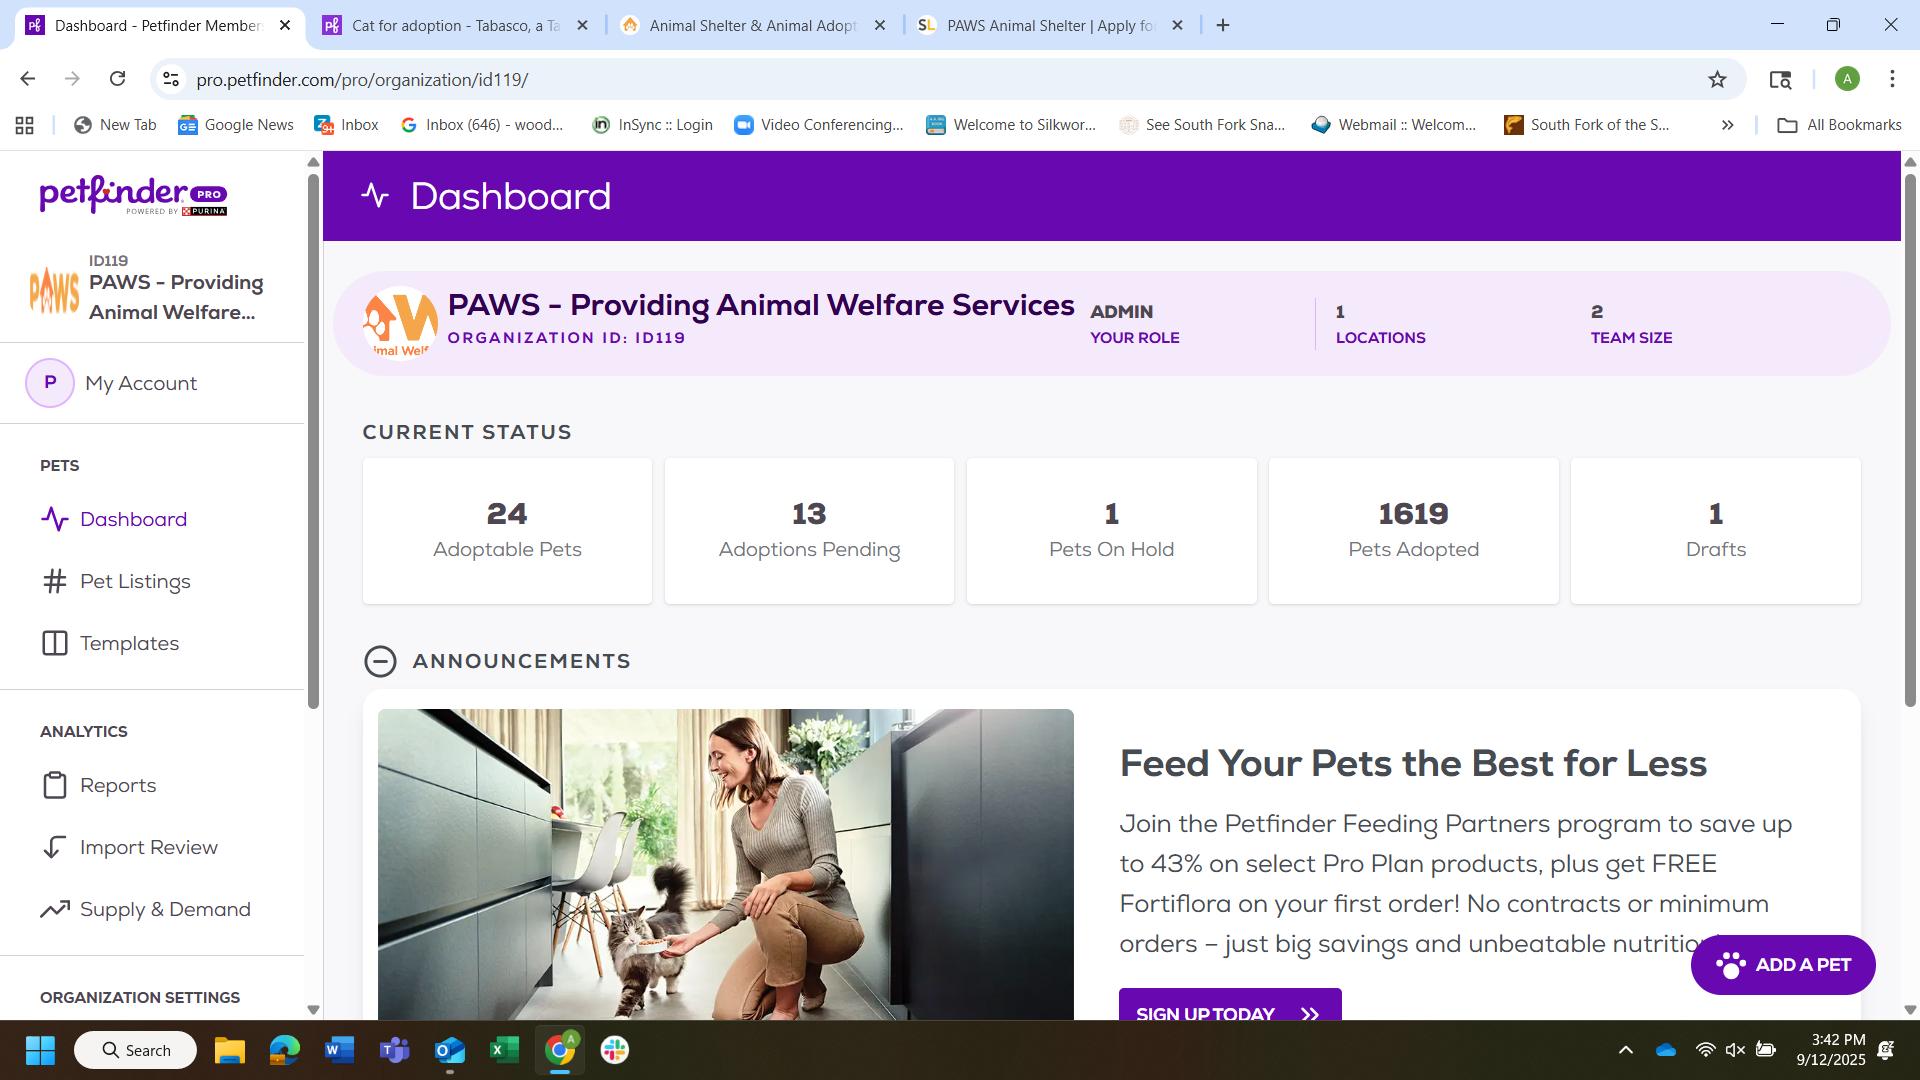Image resolution: width=1920 pixels, height=1080 pixels.
Task: Open the Video Conferencing bookmark
Action: [819, 125]
